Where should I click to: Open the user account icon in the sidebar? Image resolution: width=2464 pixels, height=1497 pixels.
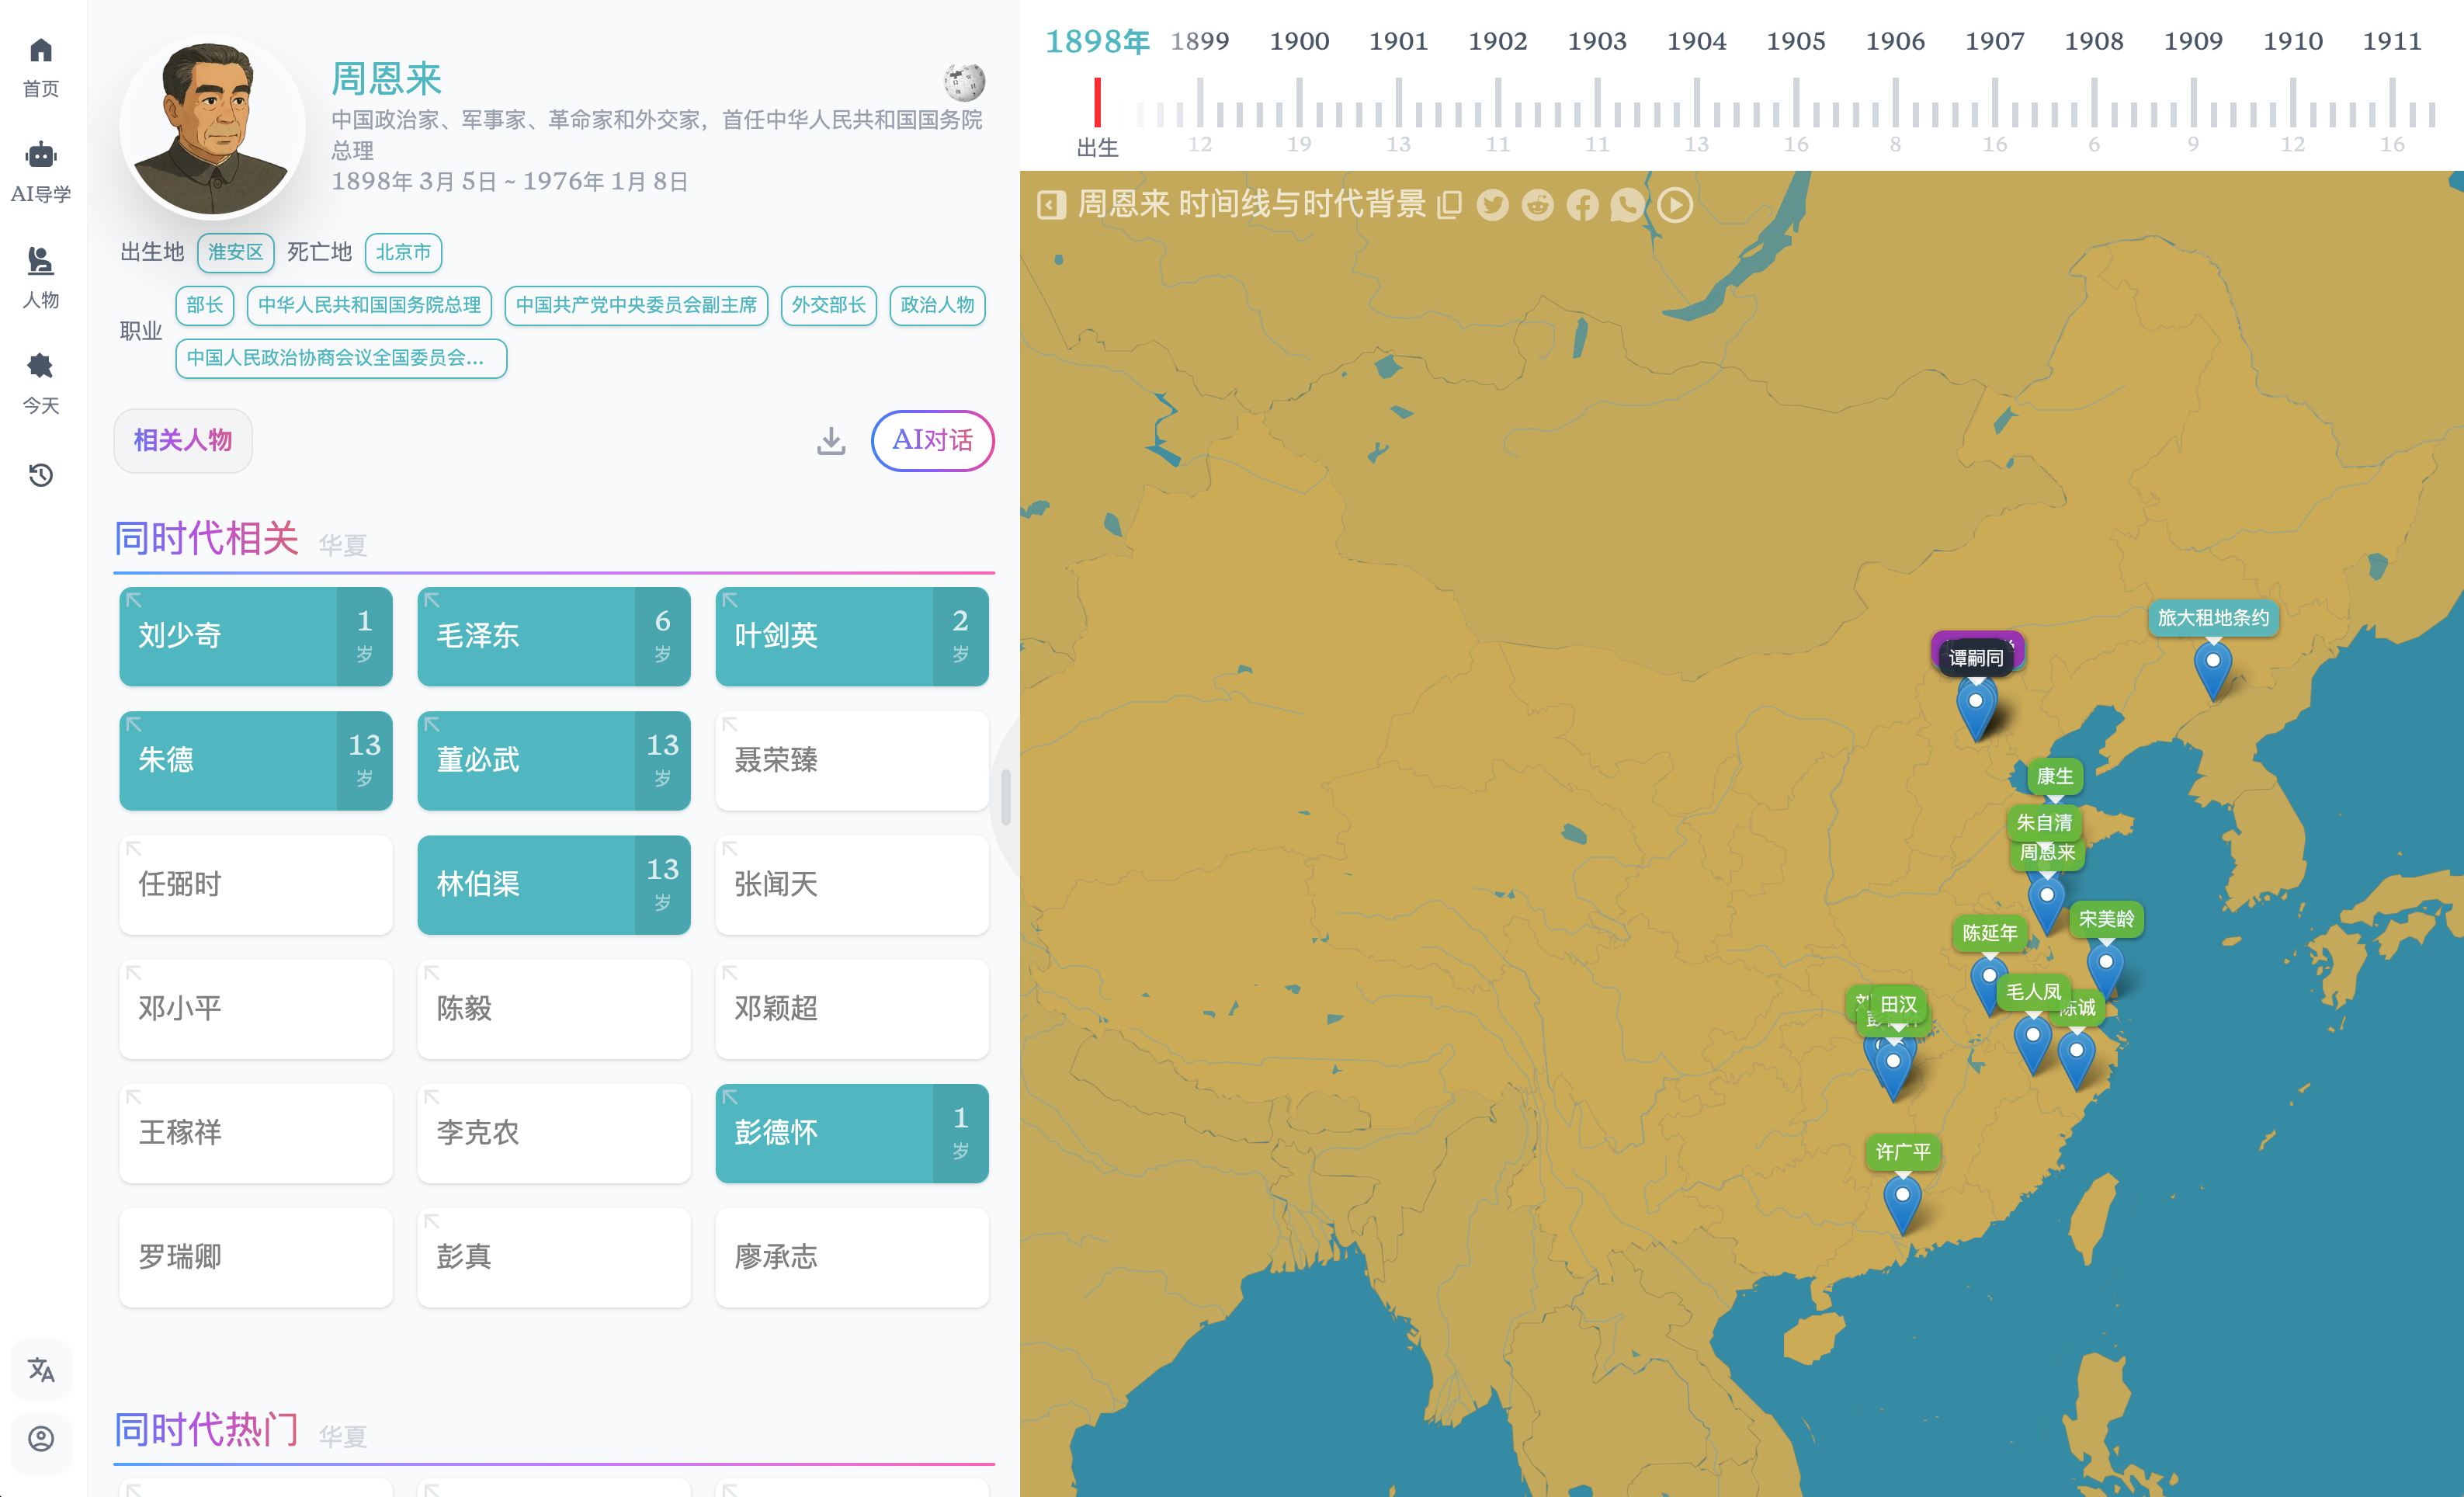[41, 1439]
